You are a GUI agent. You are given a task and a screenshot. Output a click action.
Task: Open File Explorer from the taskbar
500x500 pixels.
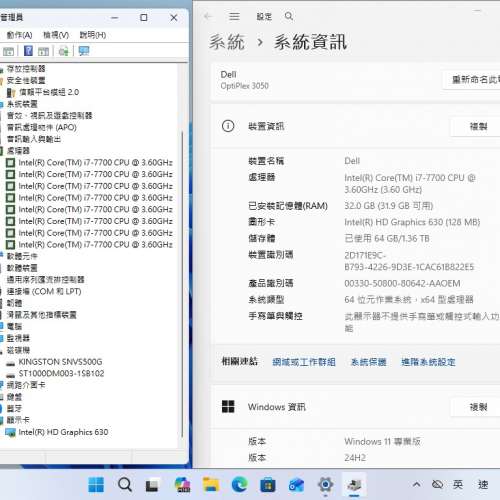click(x=211, y=484)
